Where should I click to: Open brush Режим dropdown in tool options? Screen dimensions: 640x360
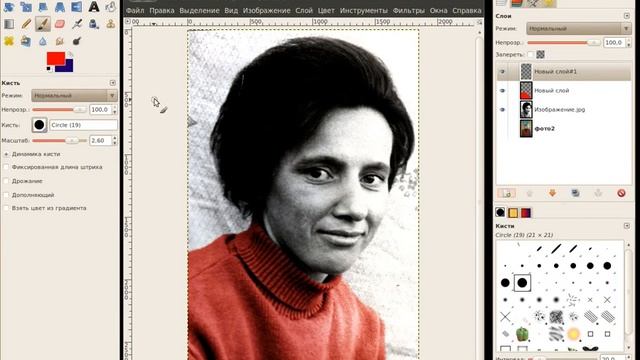pyautogui.click(x=74, y=96)
